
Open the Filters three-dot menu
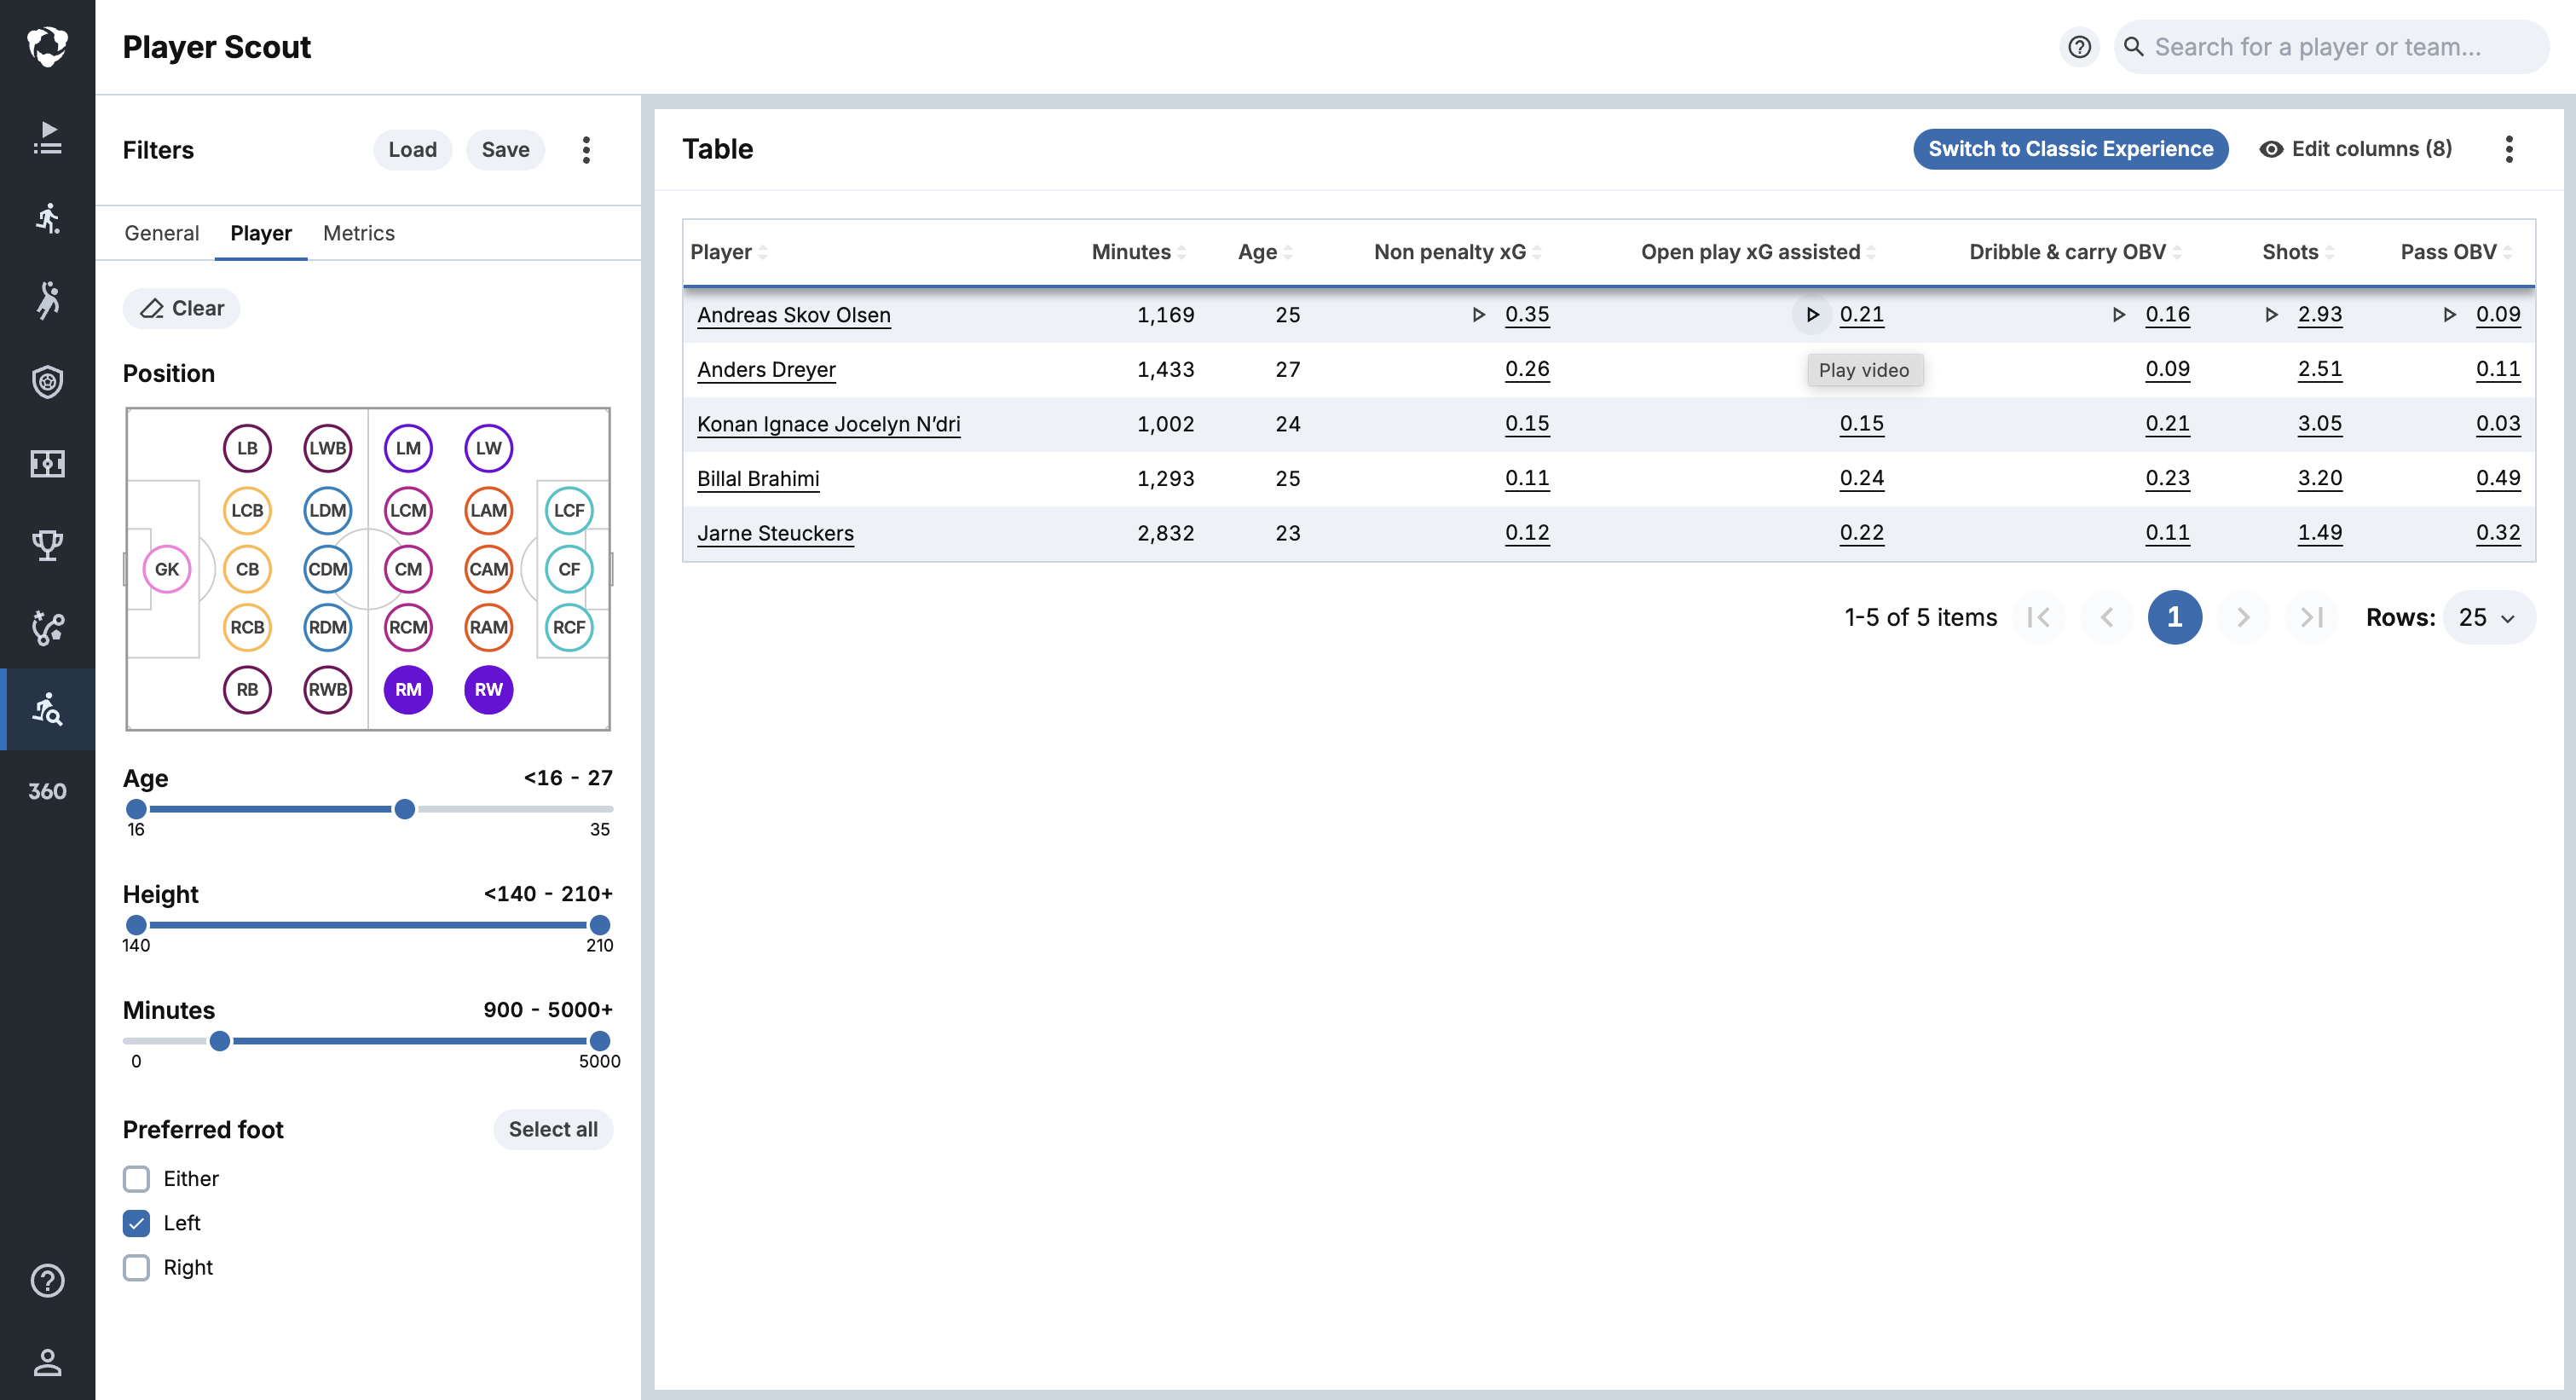click(586, 150)
